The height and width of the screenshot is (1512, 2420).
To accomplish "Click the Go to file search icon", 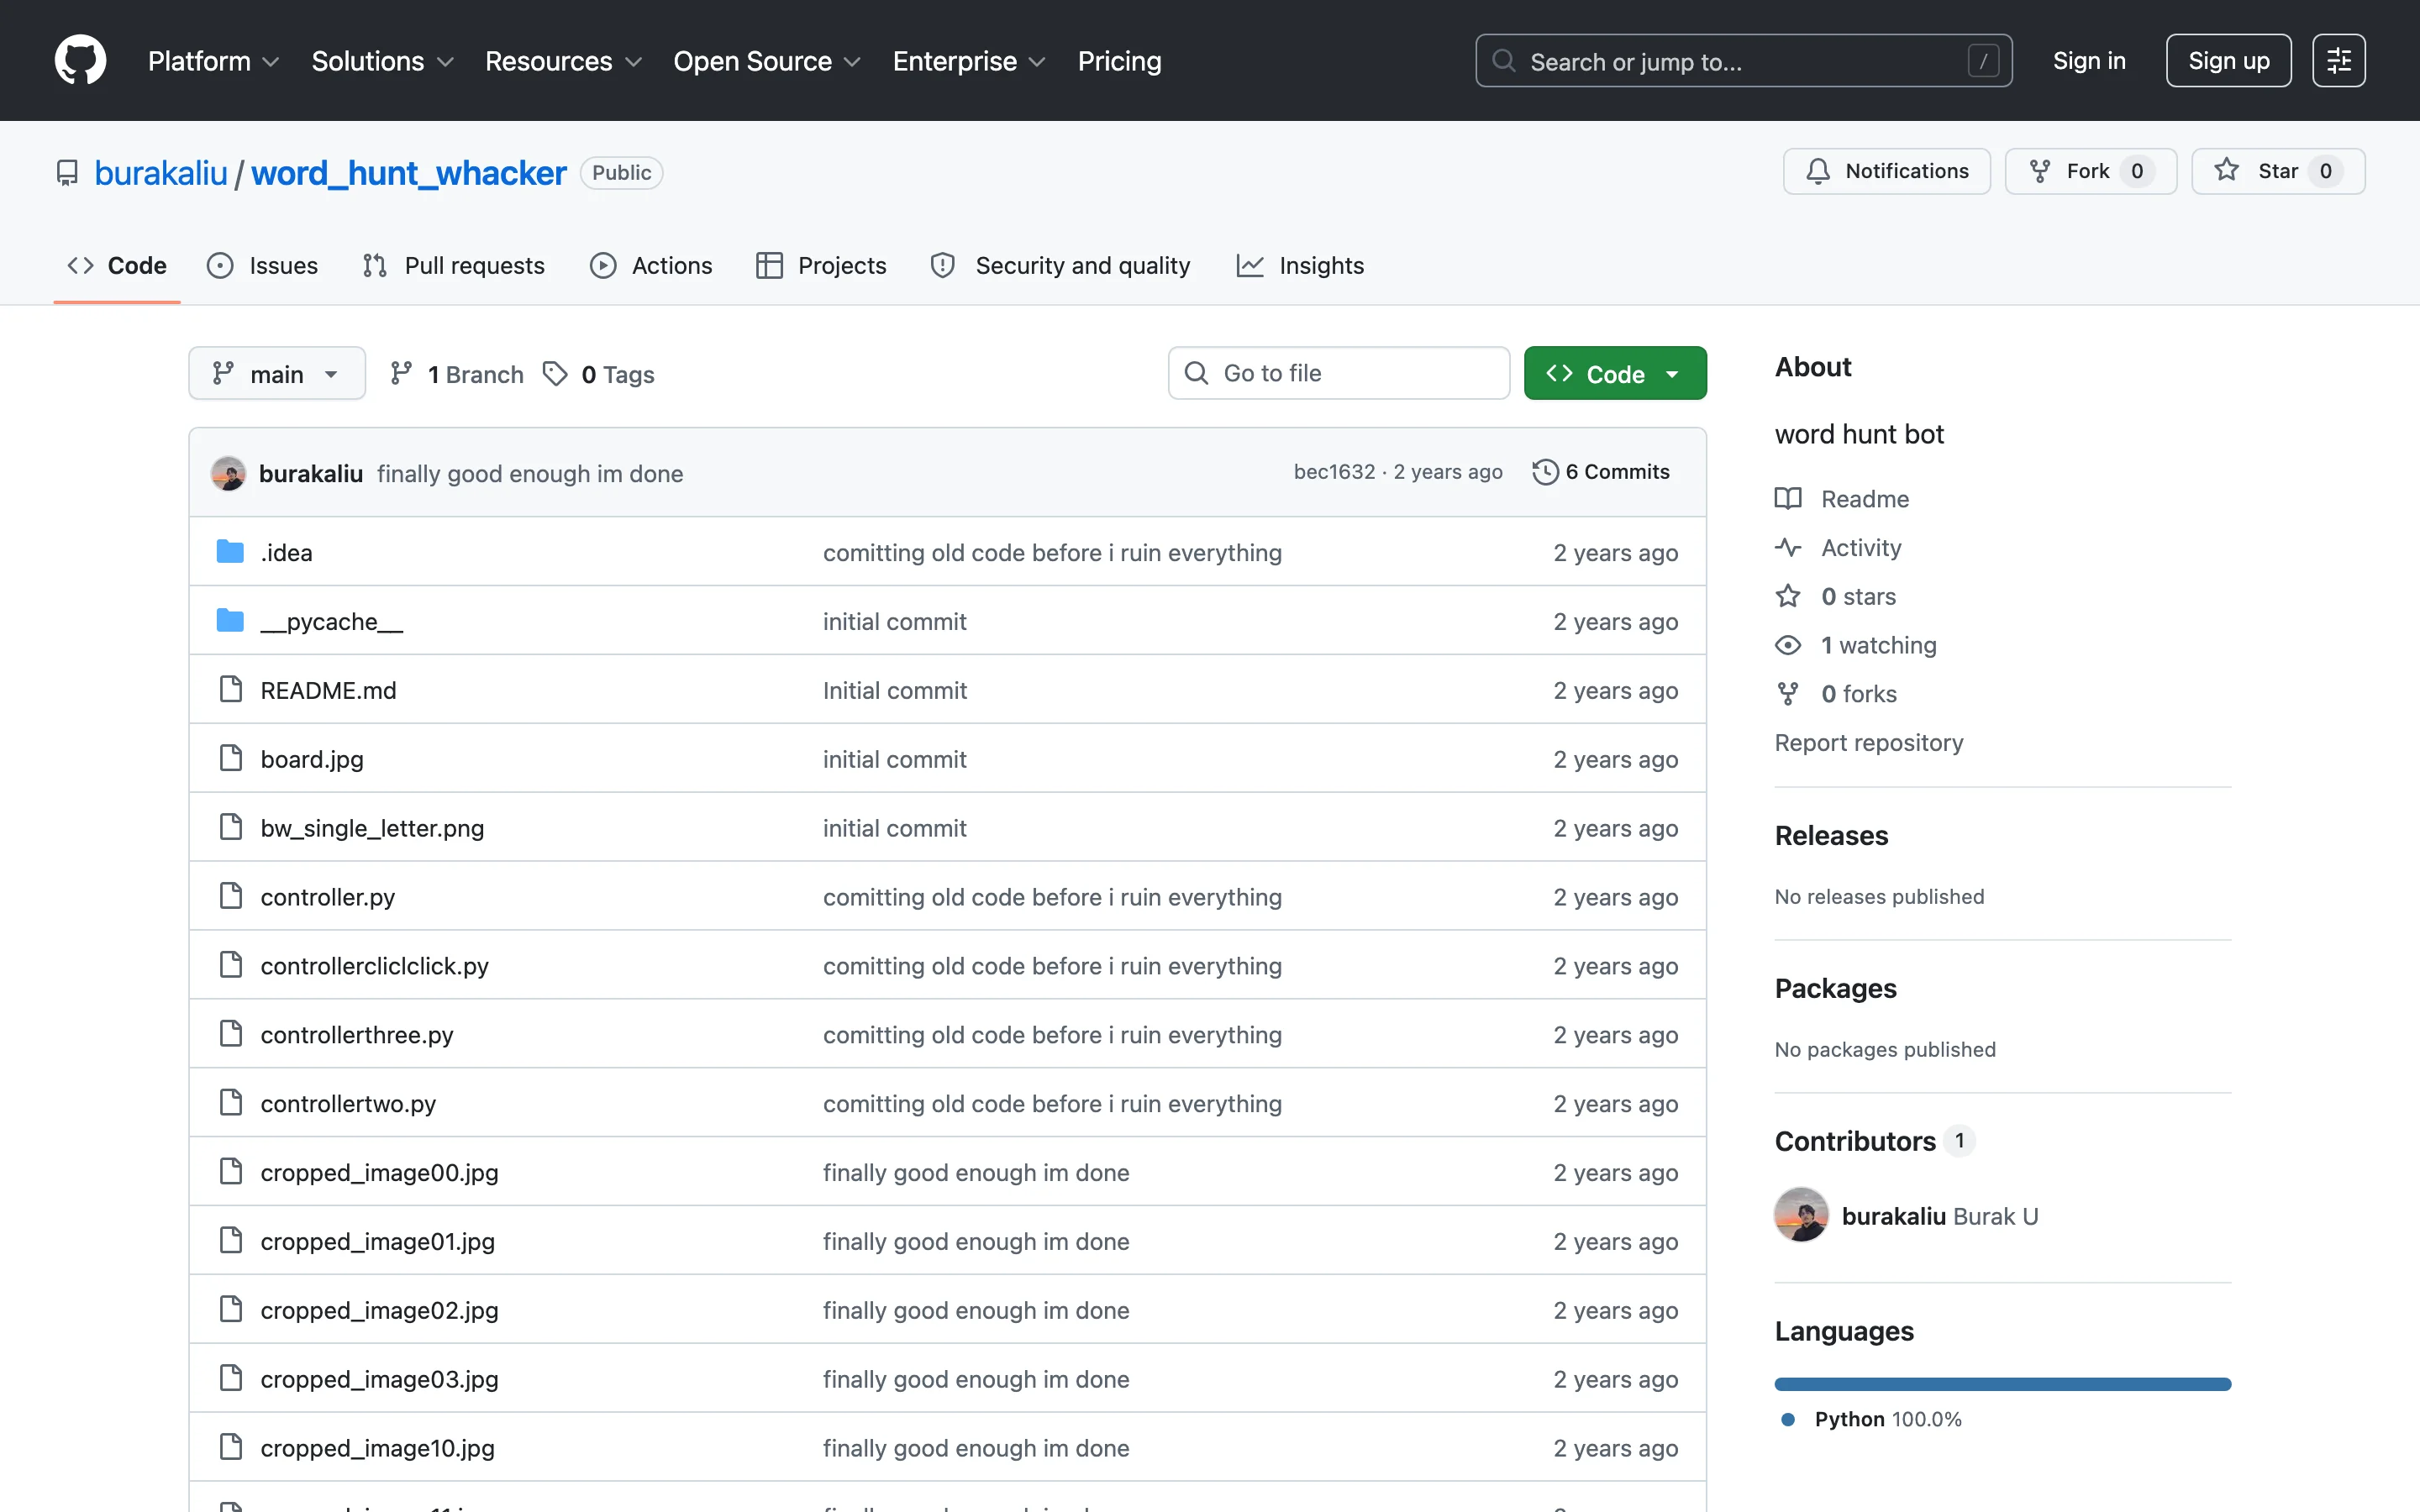I will coord(1196,373).
